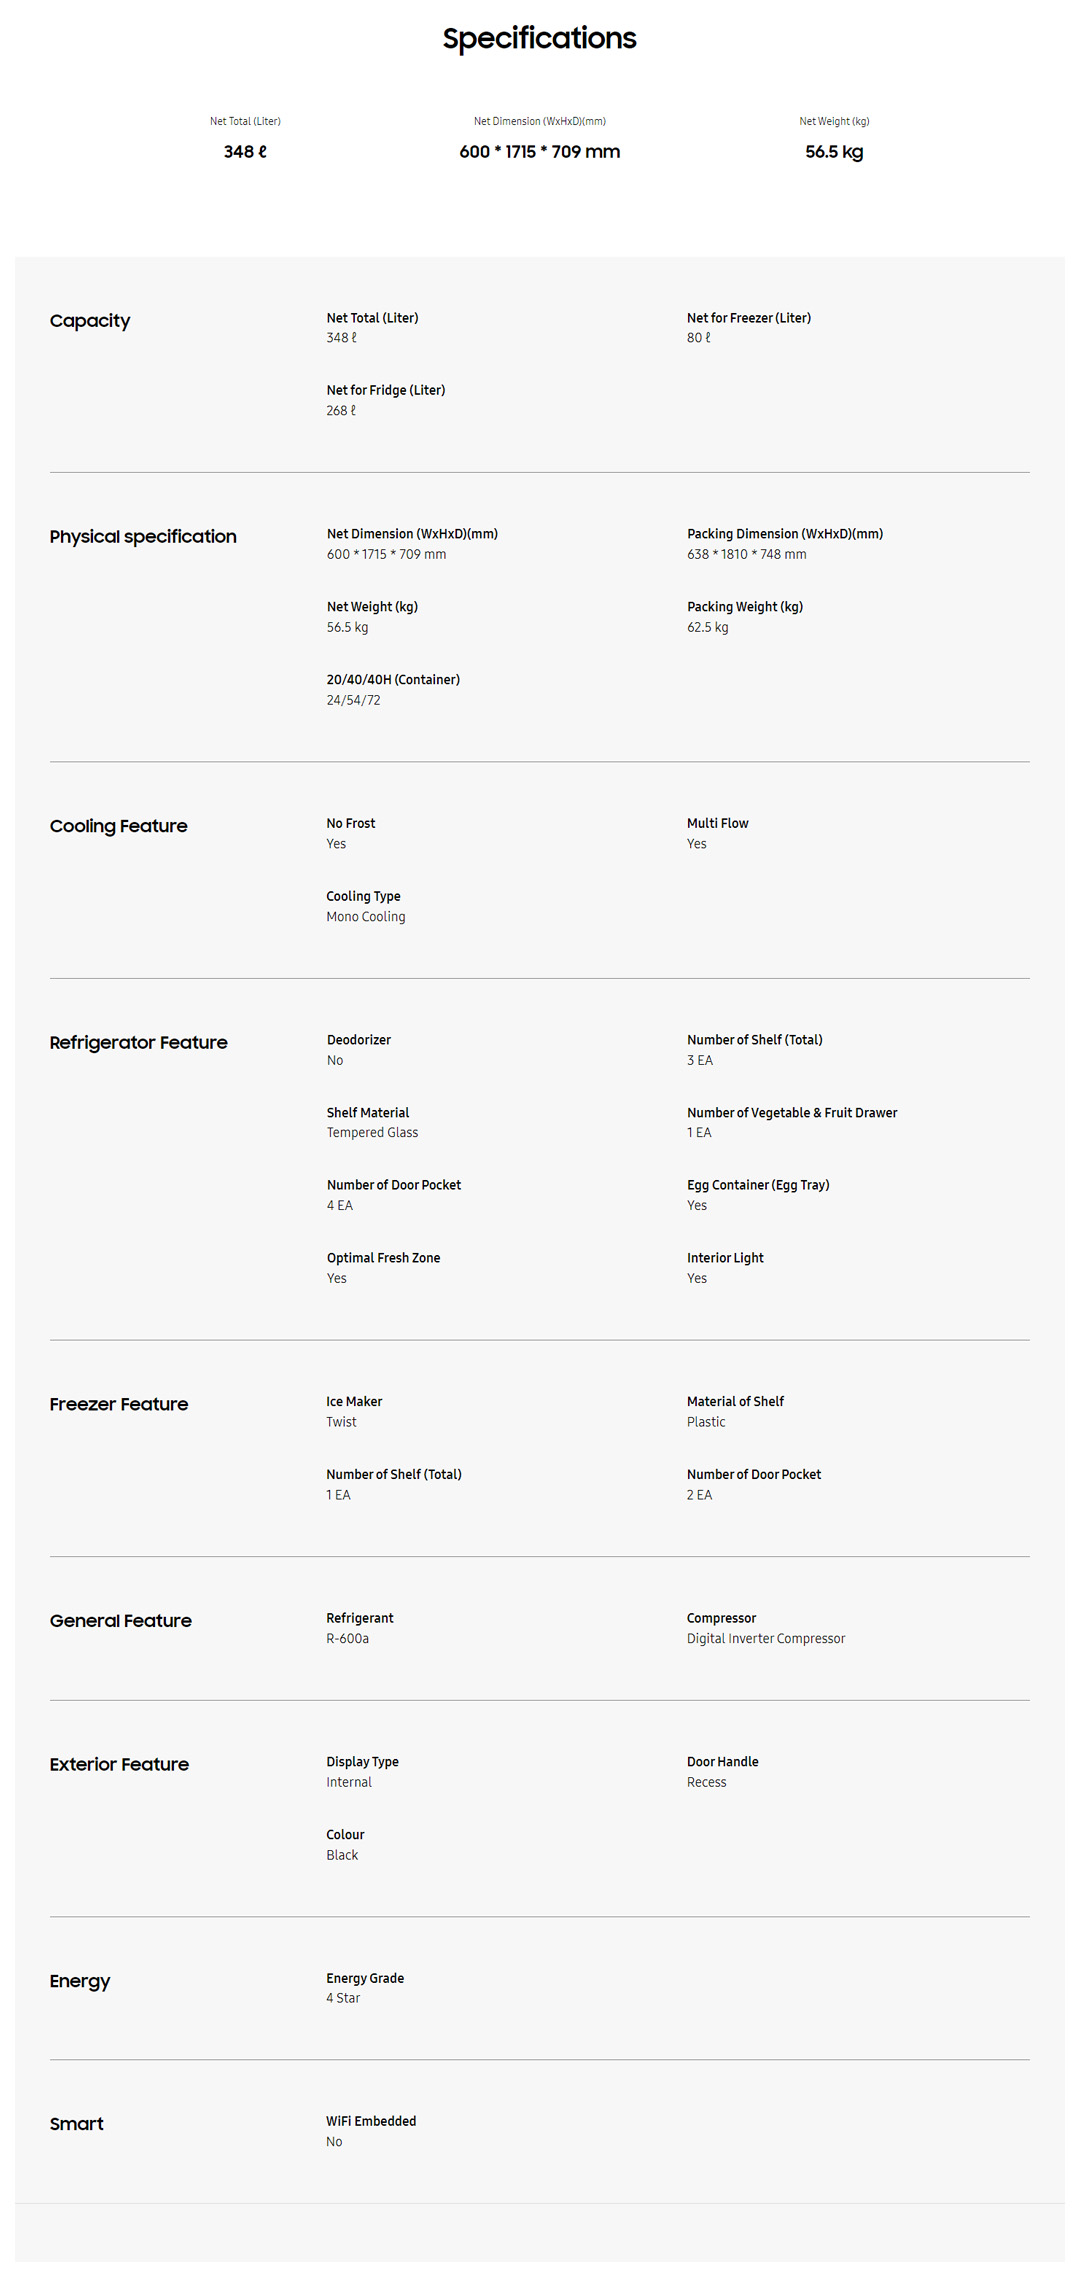Click the WiFi Embedded label
1080x2272 pixels.
(x=371, y=2121)
